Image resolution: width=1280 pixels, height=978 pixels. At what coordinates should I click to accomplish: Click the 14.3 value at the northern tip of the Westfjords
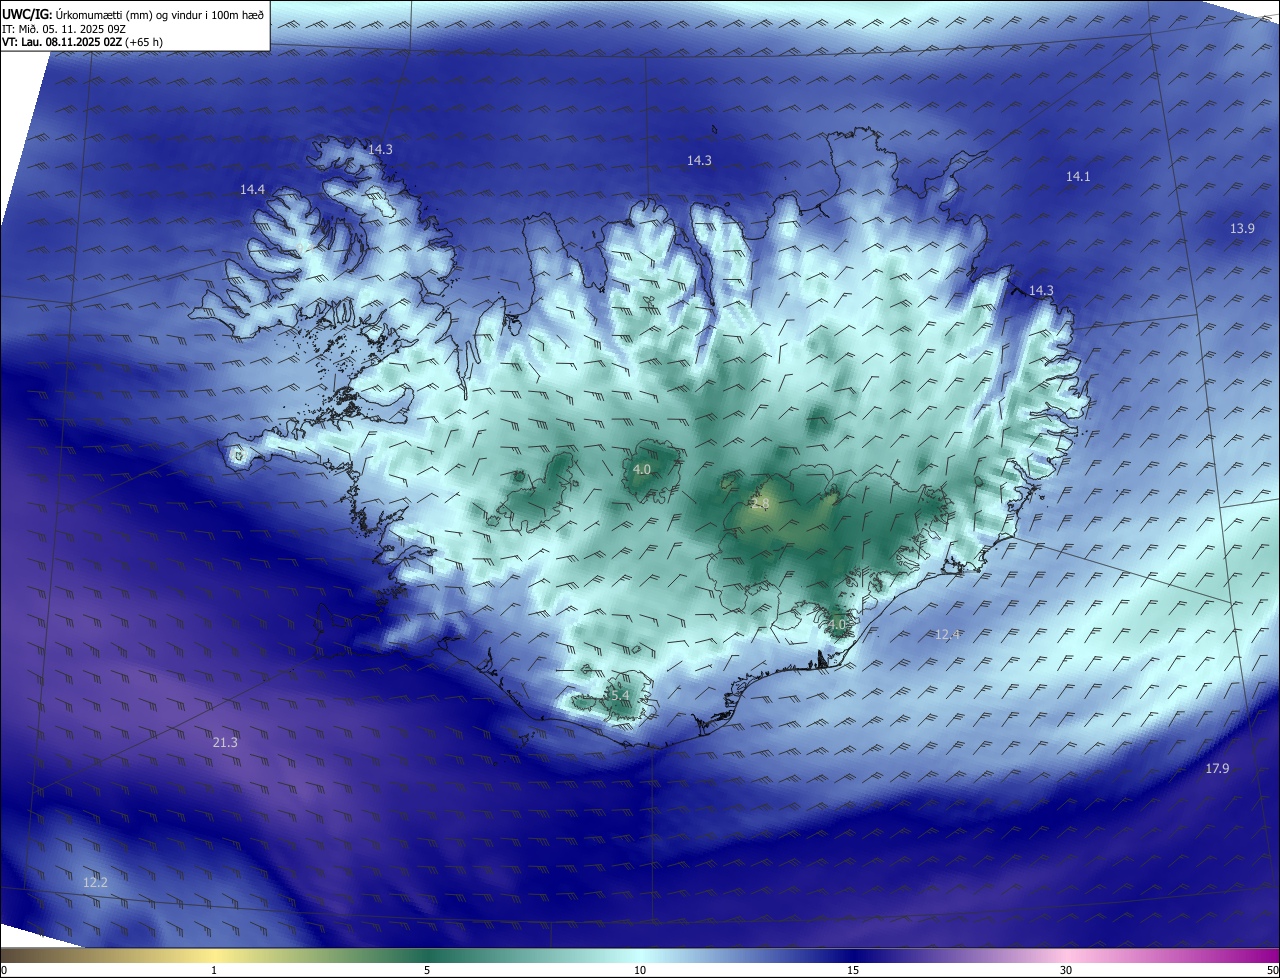click(x=380, y=149)
